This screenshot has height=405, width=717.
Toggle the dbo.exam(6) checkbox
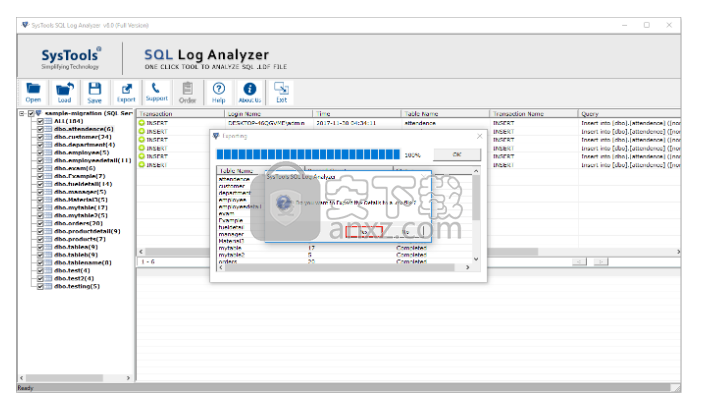(x=40, y=168)
